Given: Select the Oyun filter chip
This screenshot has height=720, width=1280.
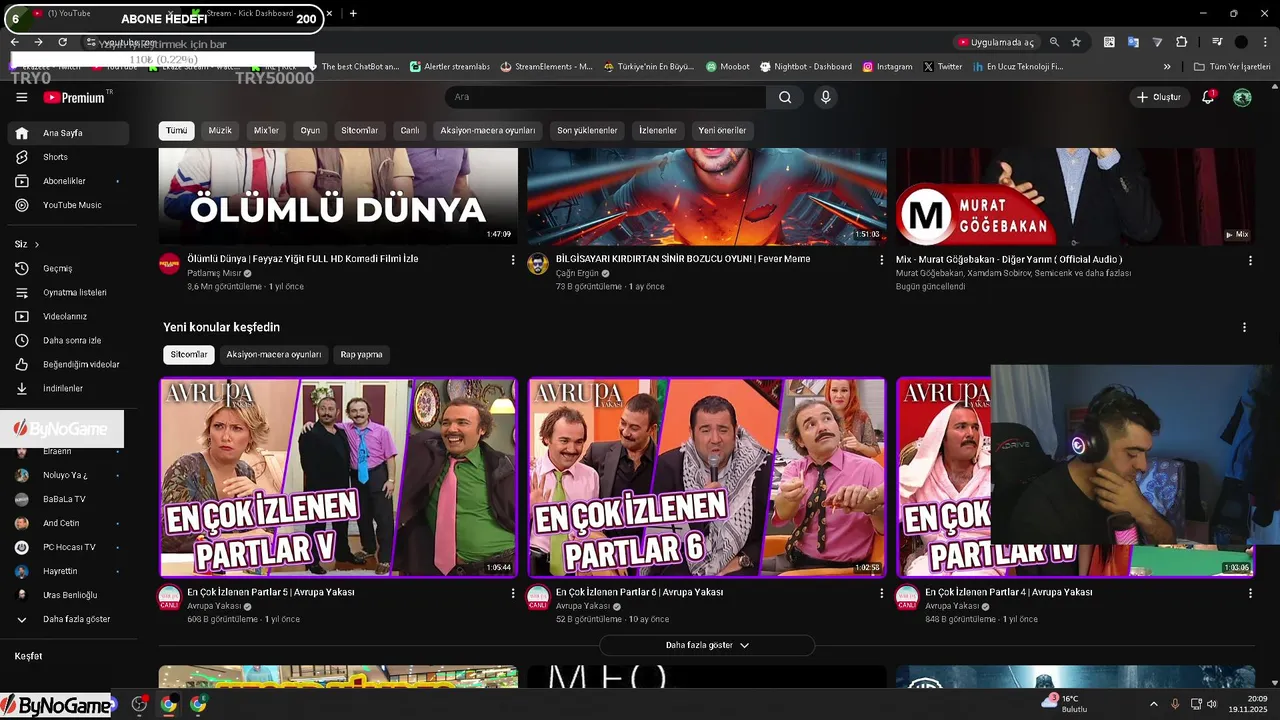Looking at the screenshot, I should (310, 131).
